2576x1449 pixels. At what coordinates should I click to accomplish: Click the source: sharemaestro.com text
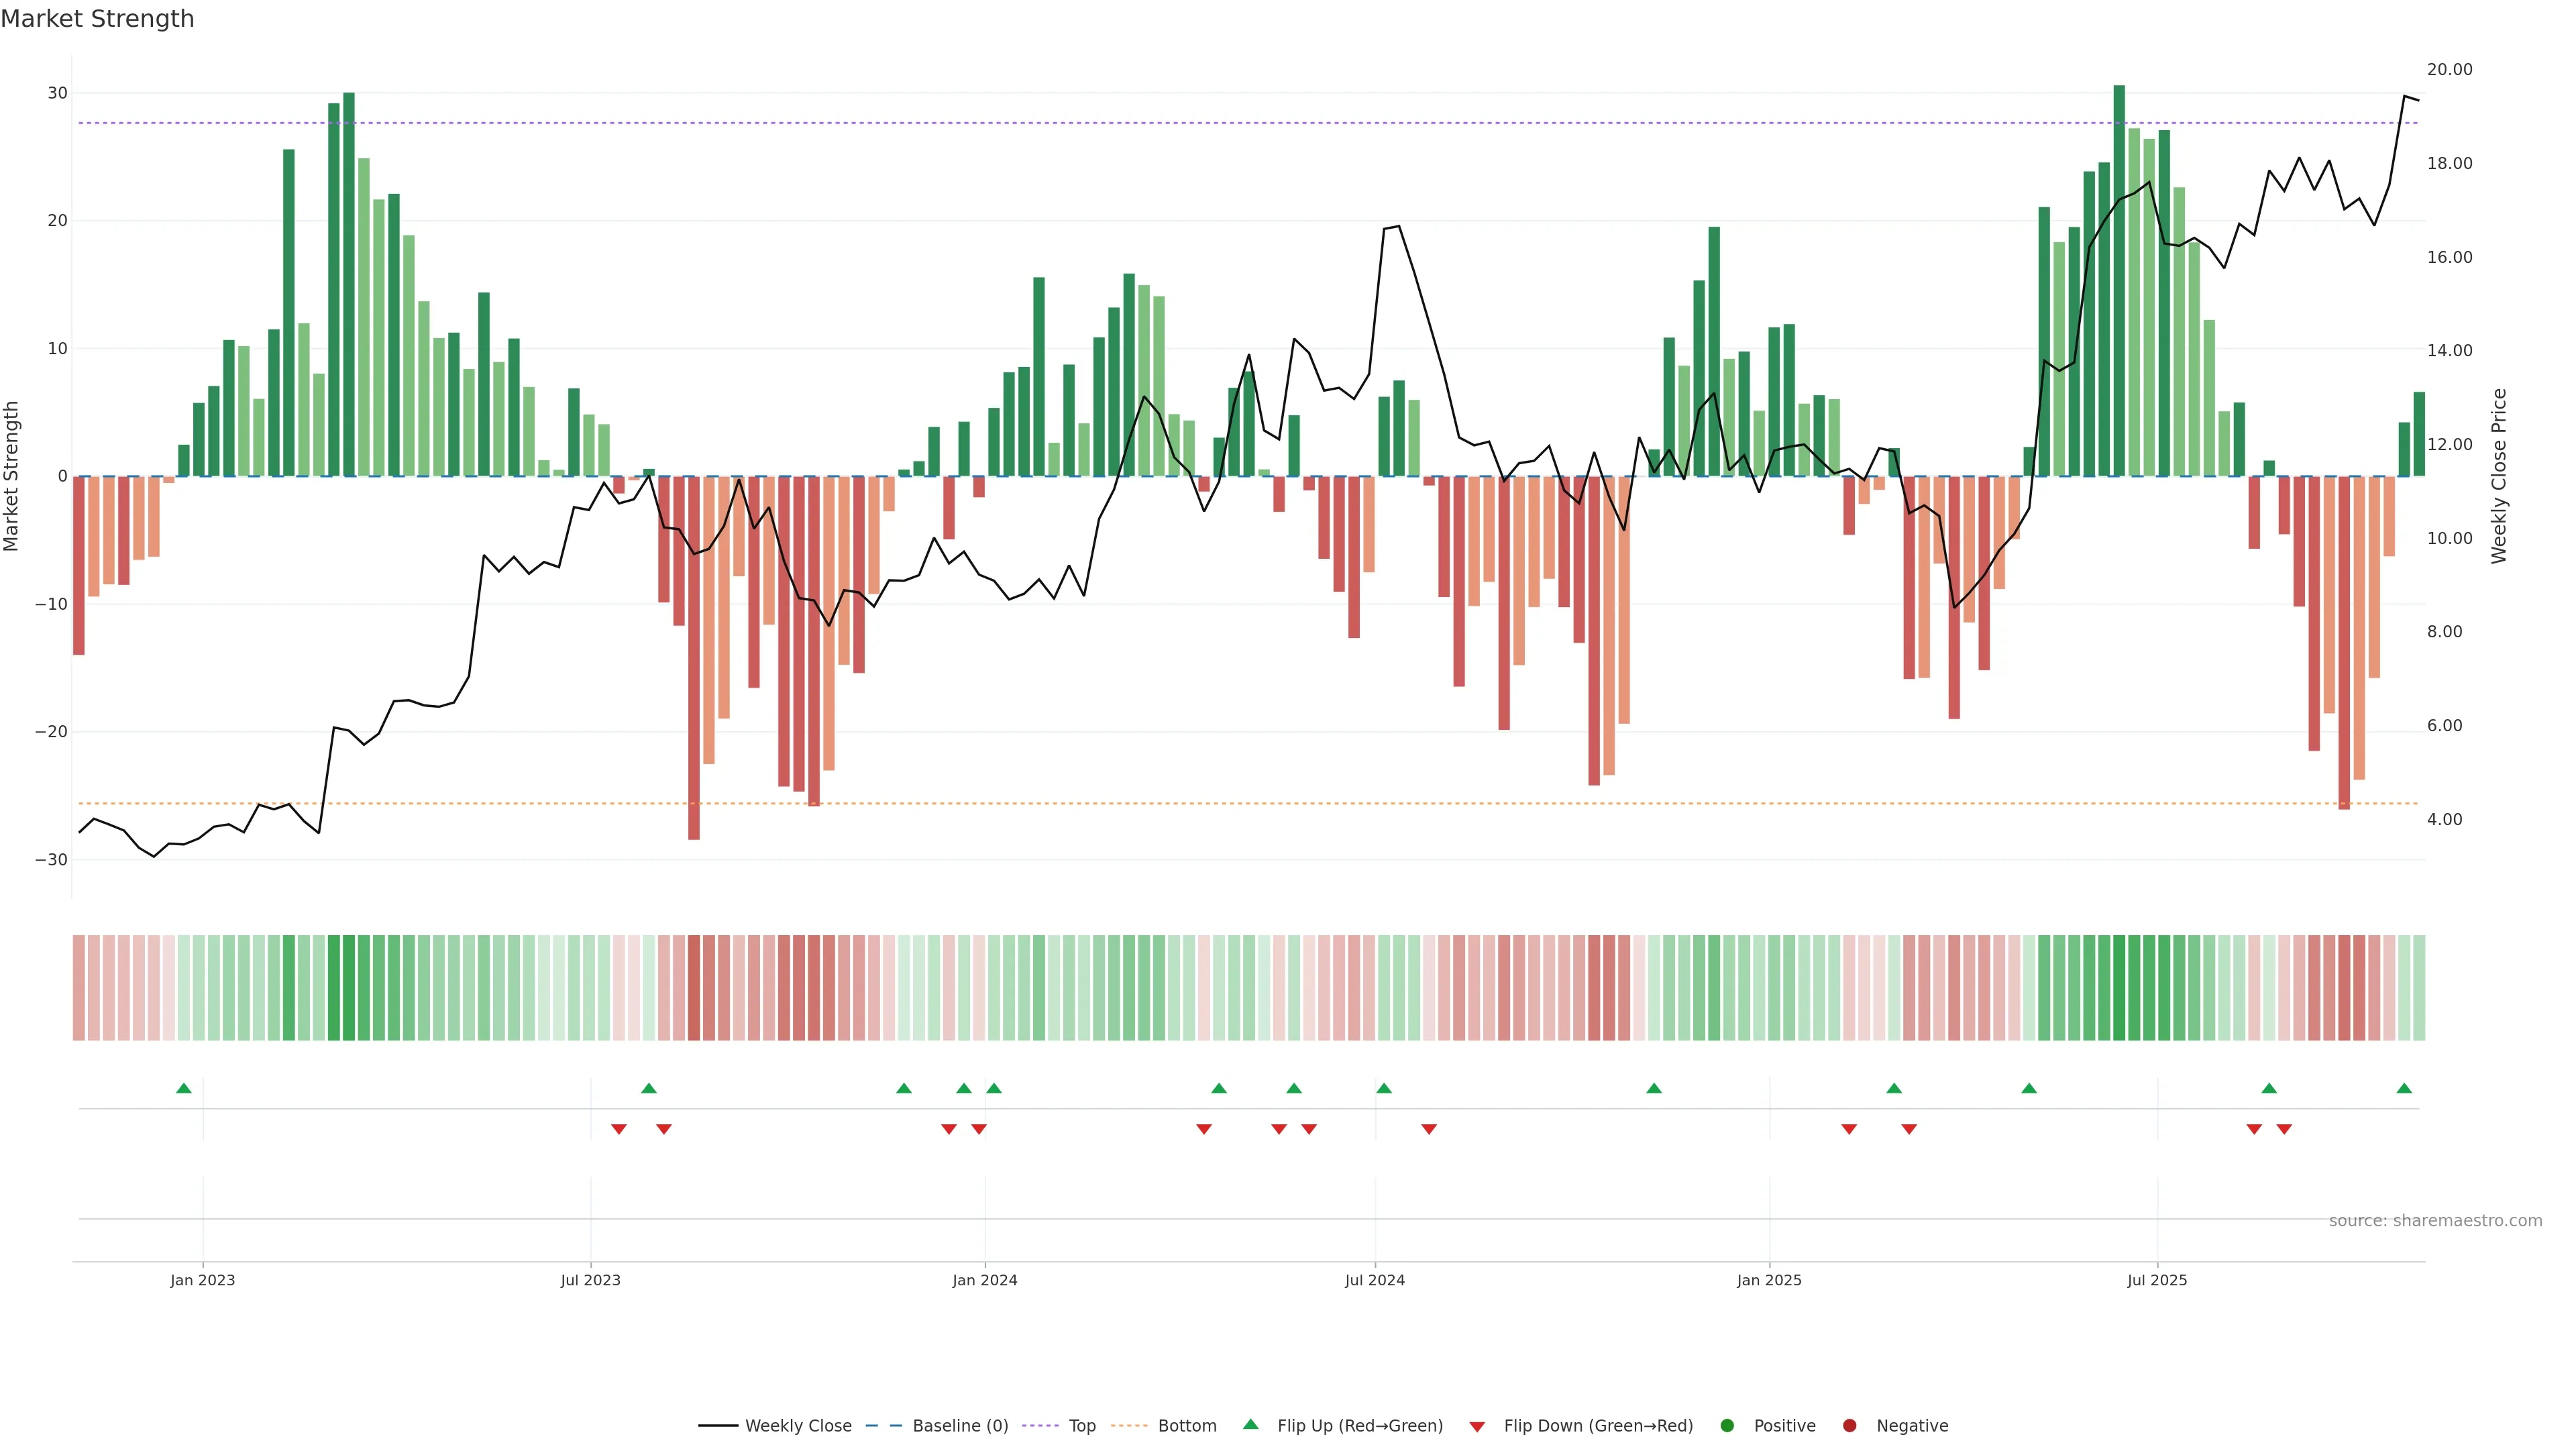(2435, 1221)
